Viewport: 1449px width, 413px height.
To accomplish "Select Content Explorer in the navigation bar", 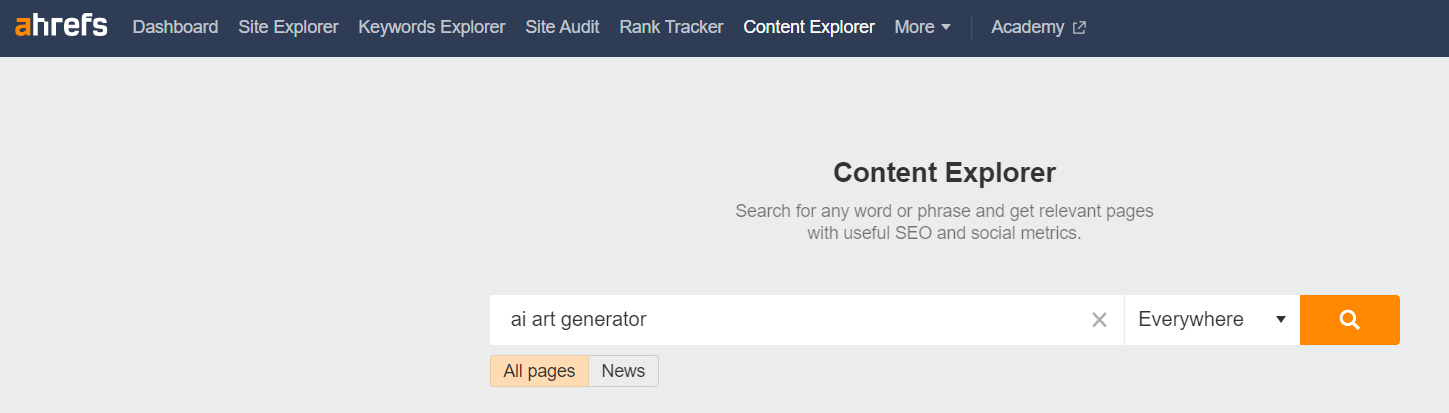I will tap(809, 27).
